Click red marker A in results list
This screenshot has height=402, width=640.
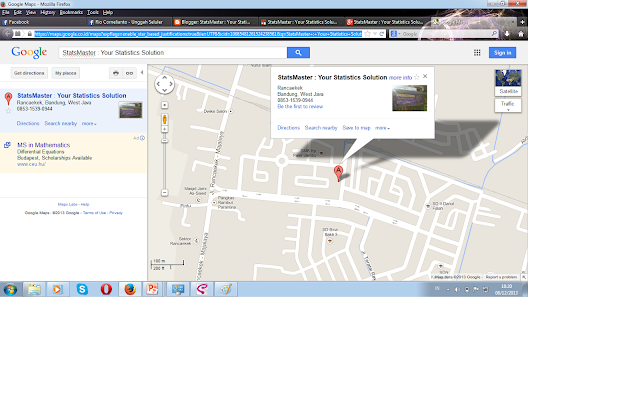8,99
